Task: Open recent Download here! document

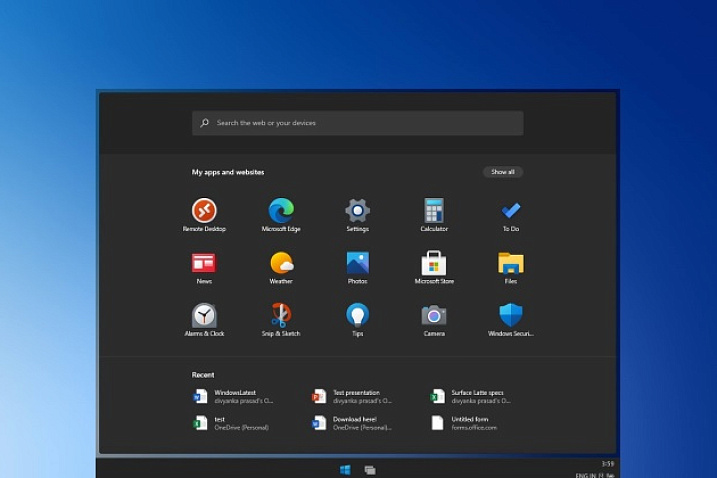Action: [x=352, y=423]
